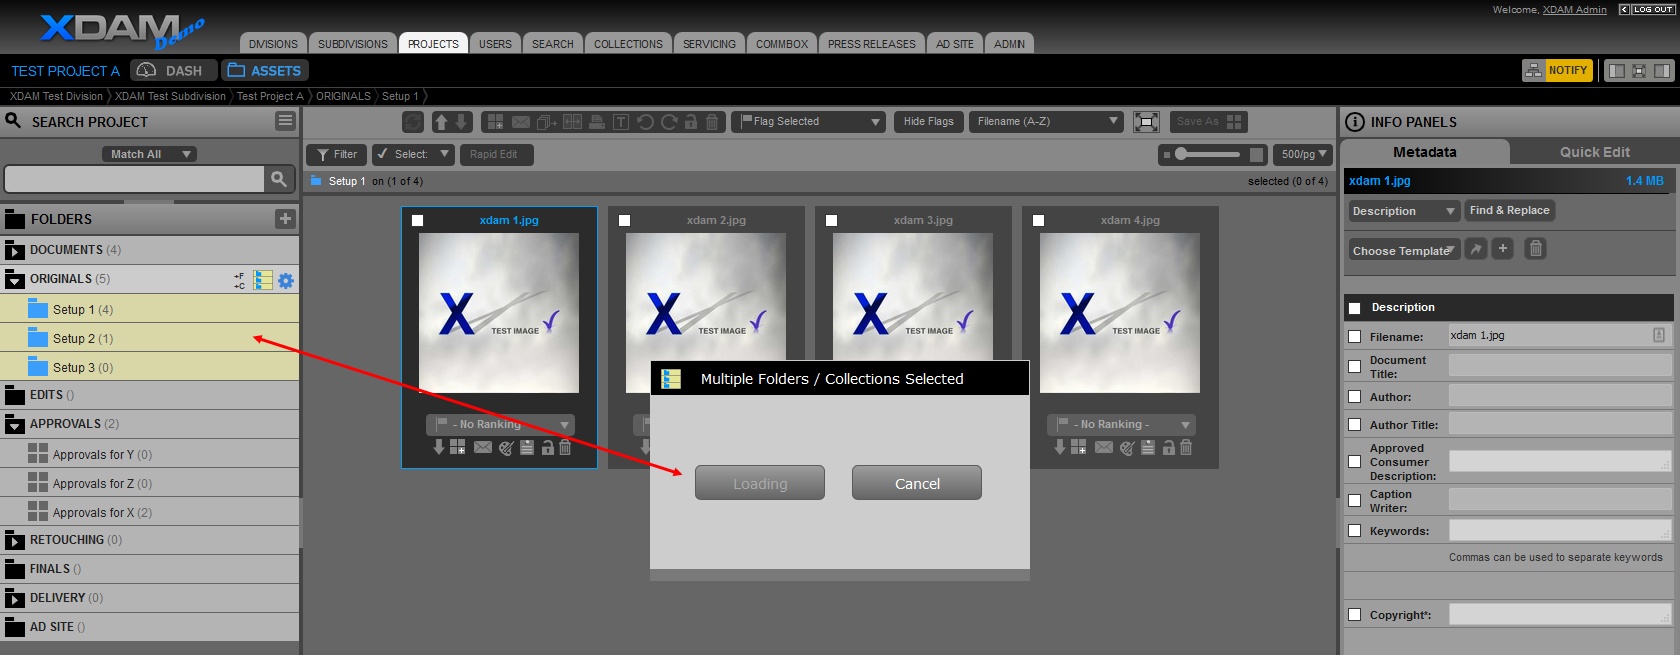Expand the DOCUMENTS folder
Viewport: 1680px width, 655px height.
pos(15,250)
